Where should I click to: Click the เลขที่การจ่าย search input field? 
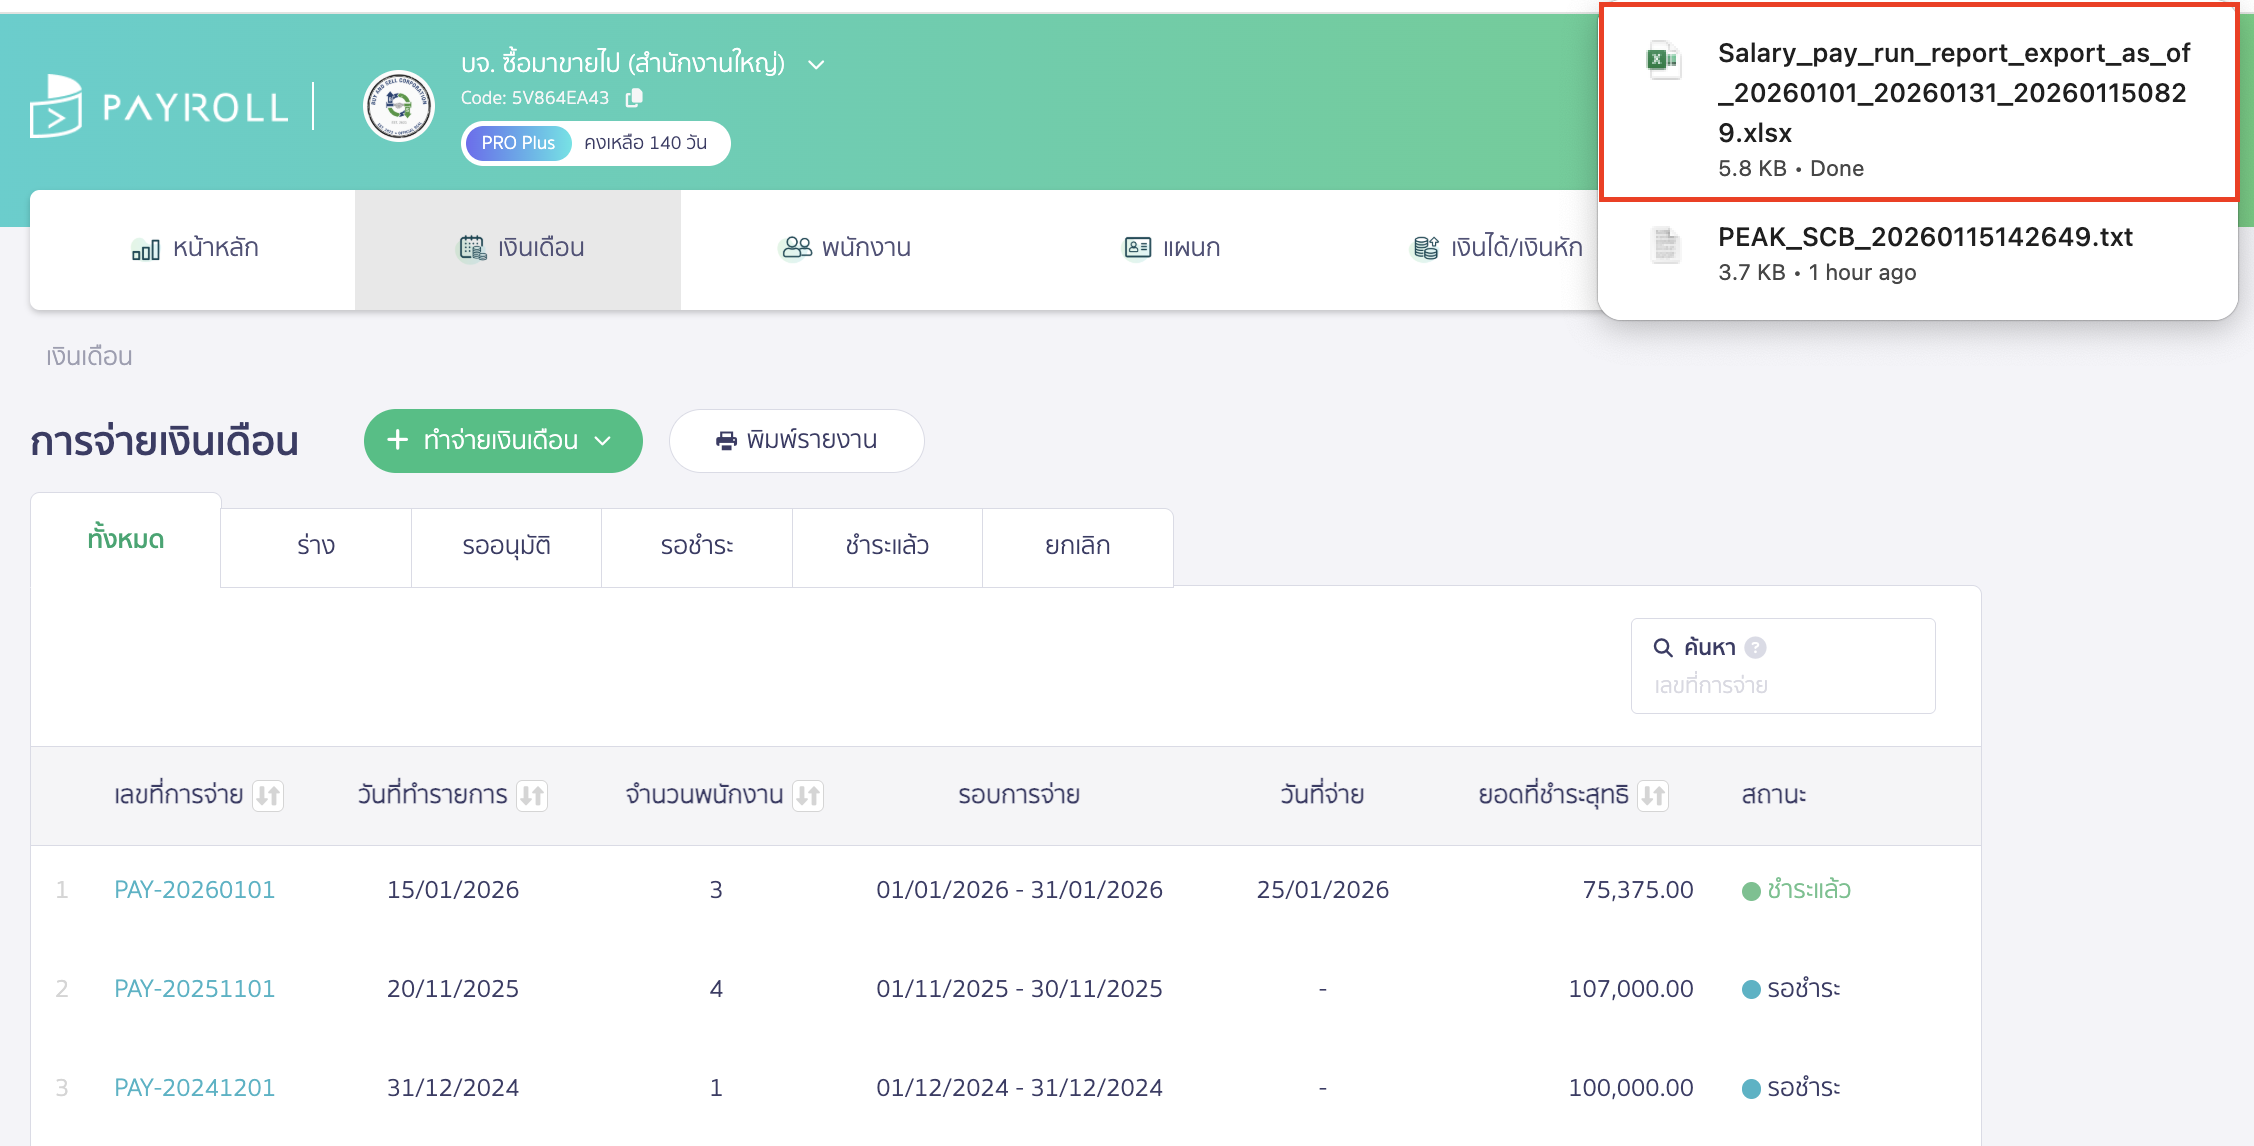1782,685
